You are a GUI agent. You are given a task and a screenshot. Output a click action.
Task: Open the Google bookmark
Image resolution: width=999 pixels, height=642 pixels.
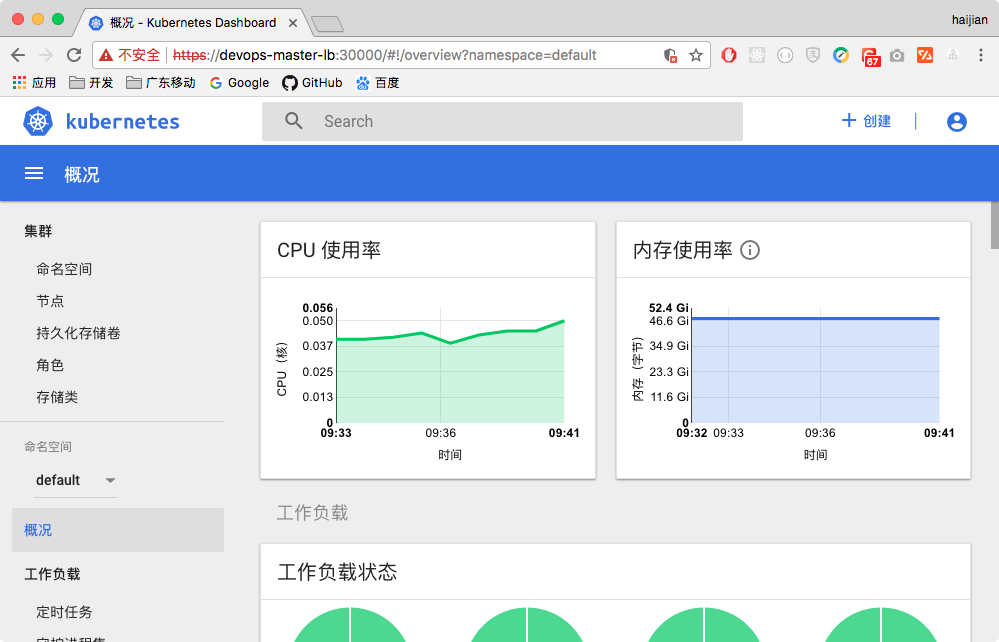(240, 83)
